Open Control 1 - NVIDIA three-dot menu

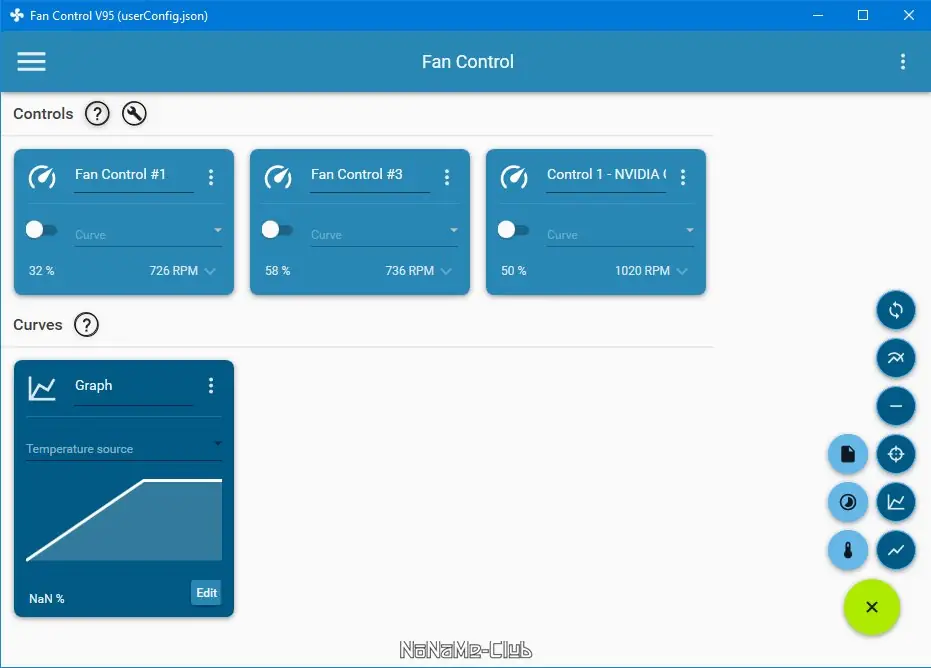(683, 177)
